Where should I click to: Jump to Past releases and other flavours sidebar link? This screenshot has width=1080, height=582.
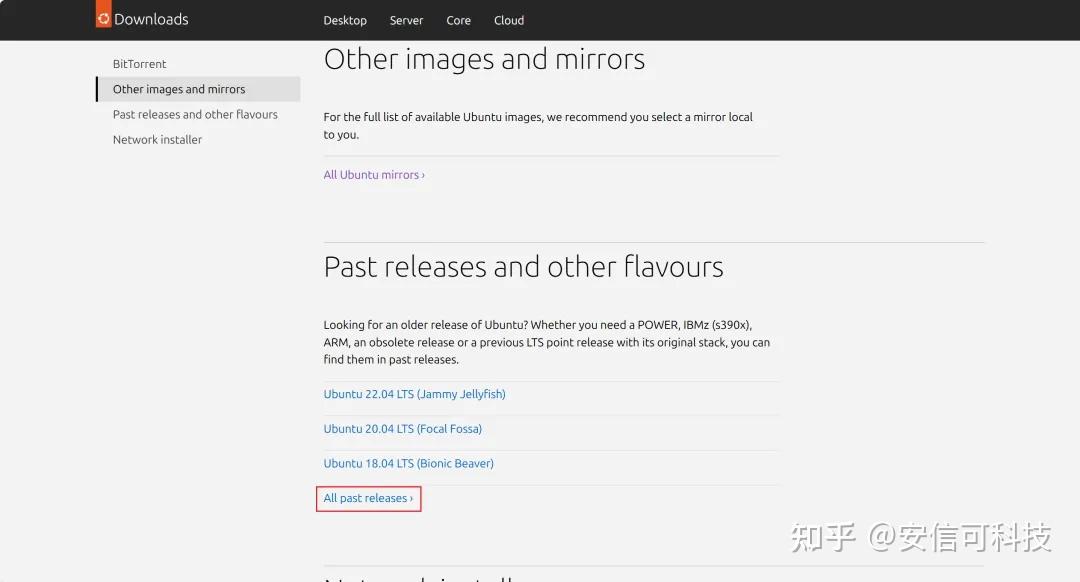(195, 114)
